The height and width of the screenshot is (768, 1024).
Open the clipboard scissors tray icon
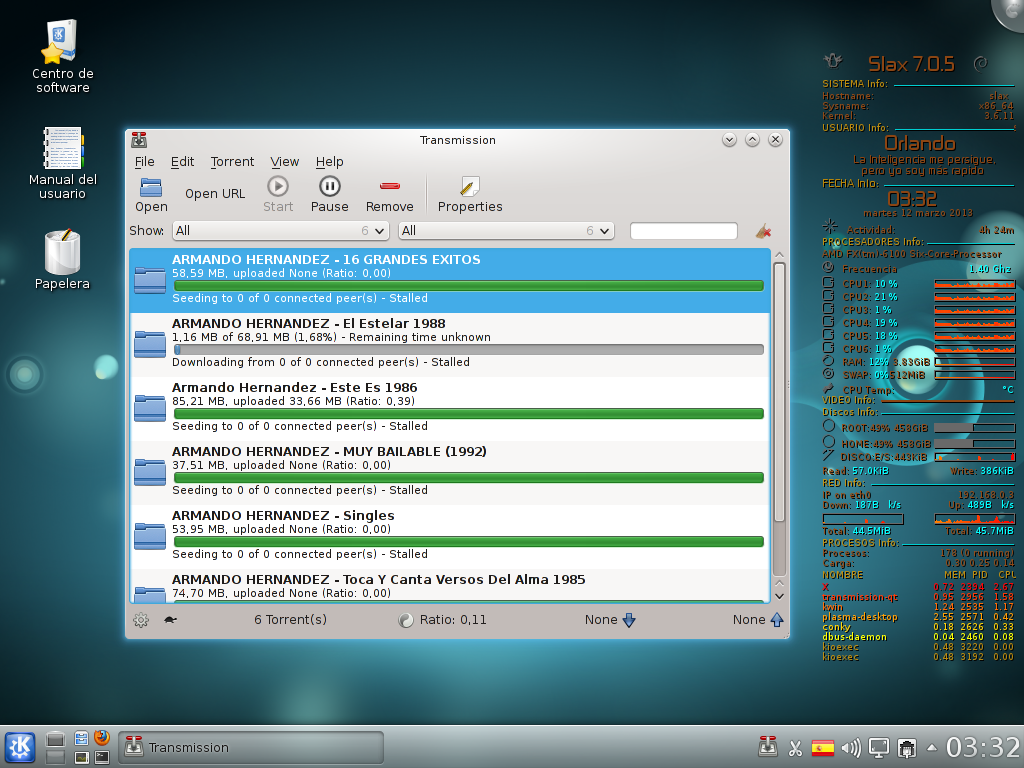point(795,748)
